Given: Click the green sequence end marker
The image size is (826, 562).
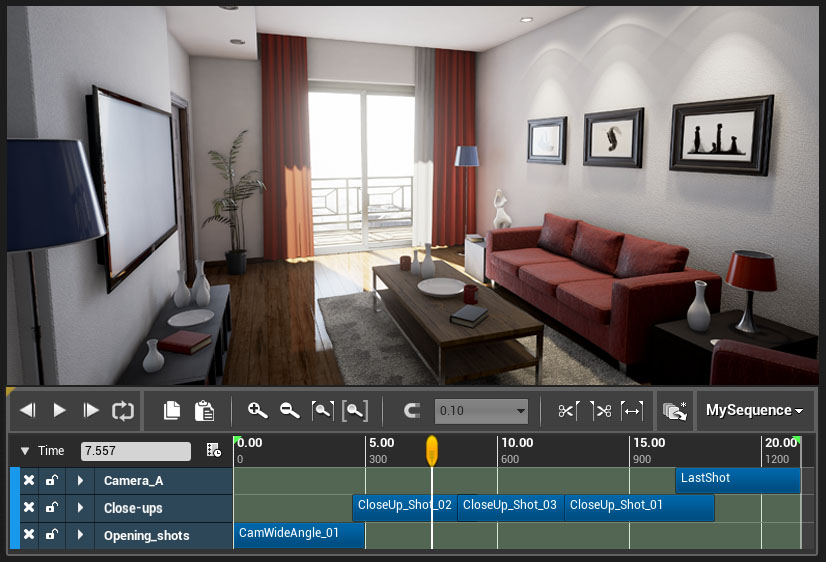Looking at the screenshot, I should pyautogui.click(x=798, y=440).
